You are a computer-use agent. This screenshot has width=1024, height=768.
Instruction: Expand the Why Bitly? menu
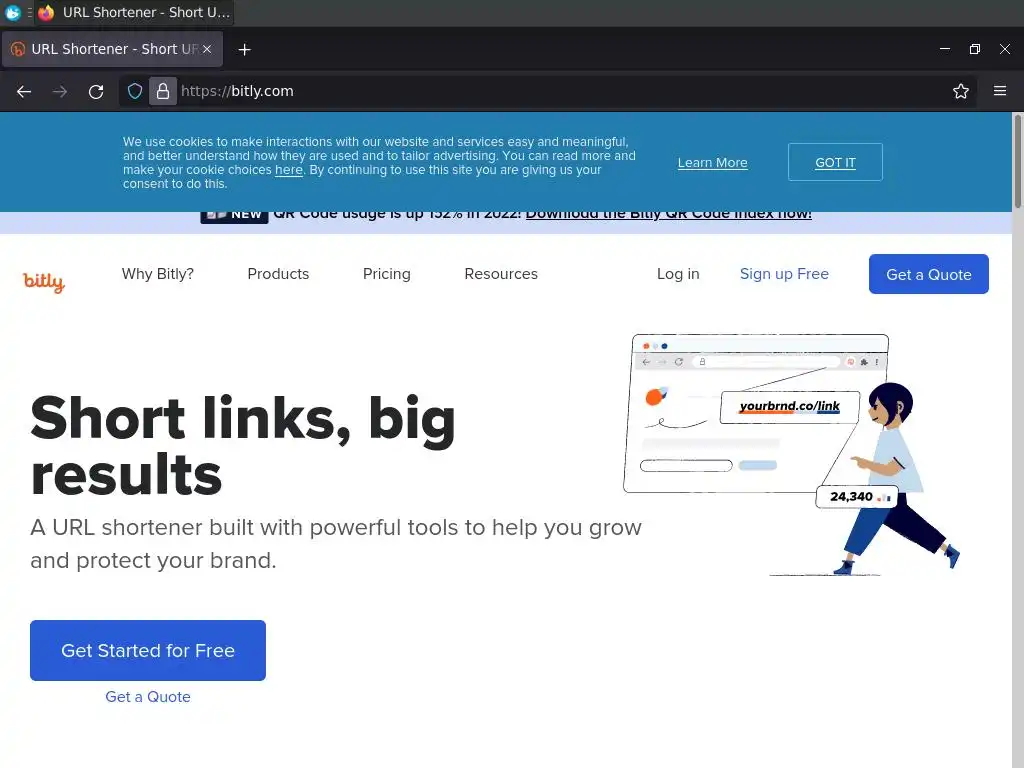157,274
